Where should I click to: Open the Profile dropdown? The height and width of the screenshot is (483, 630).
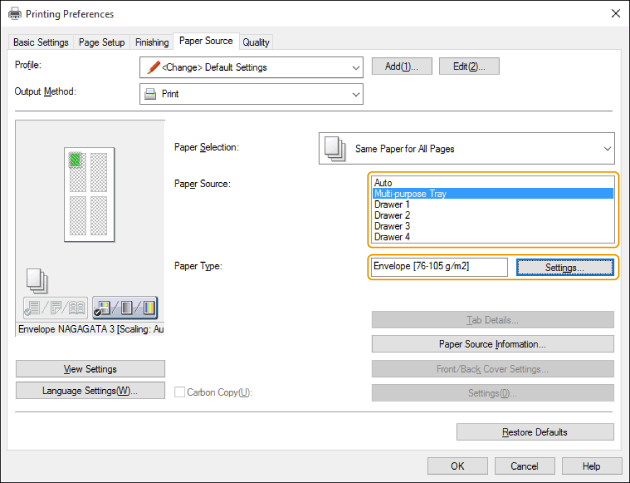pyautogui.click(x=356, y=67)
